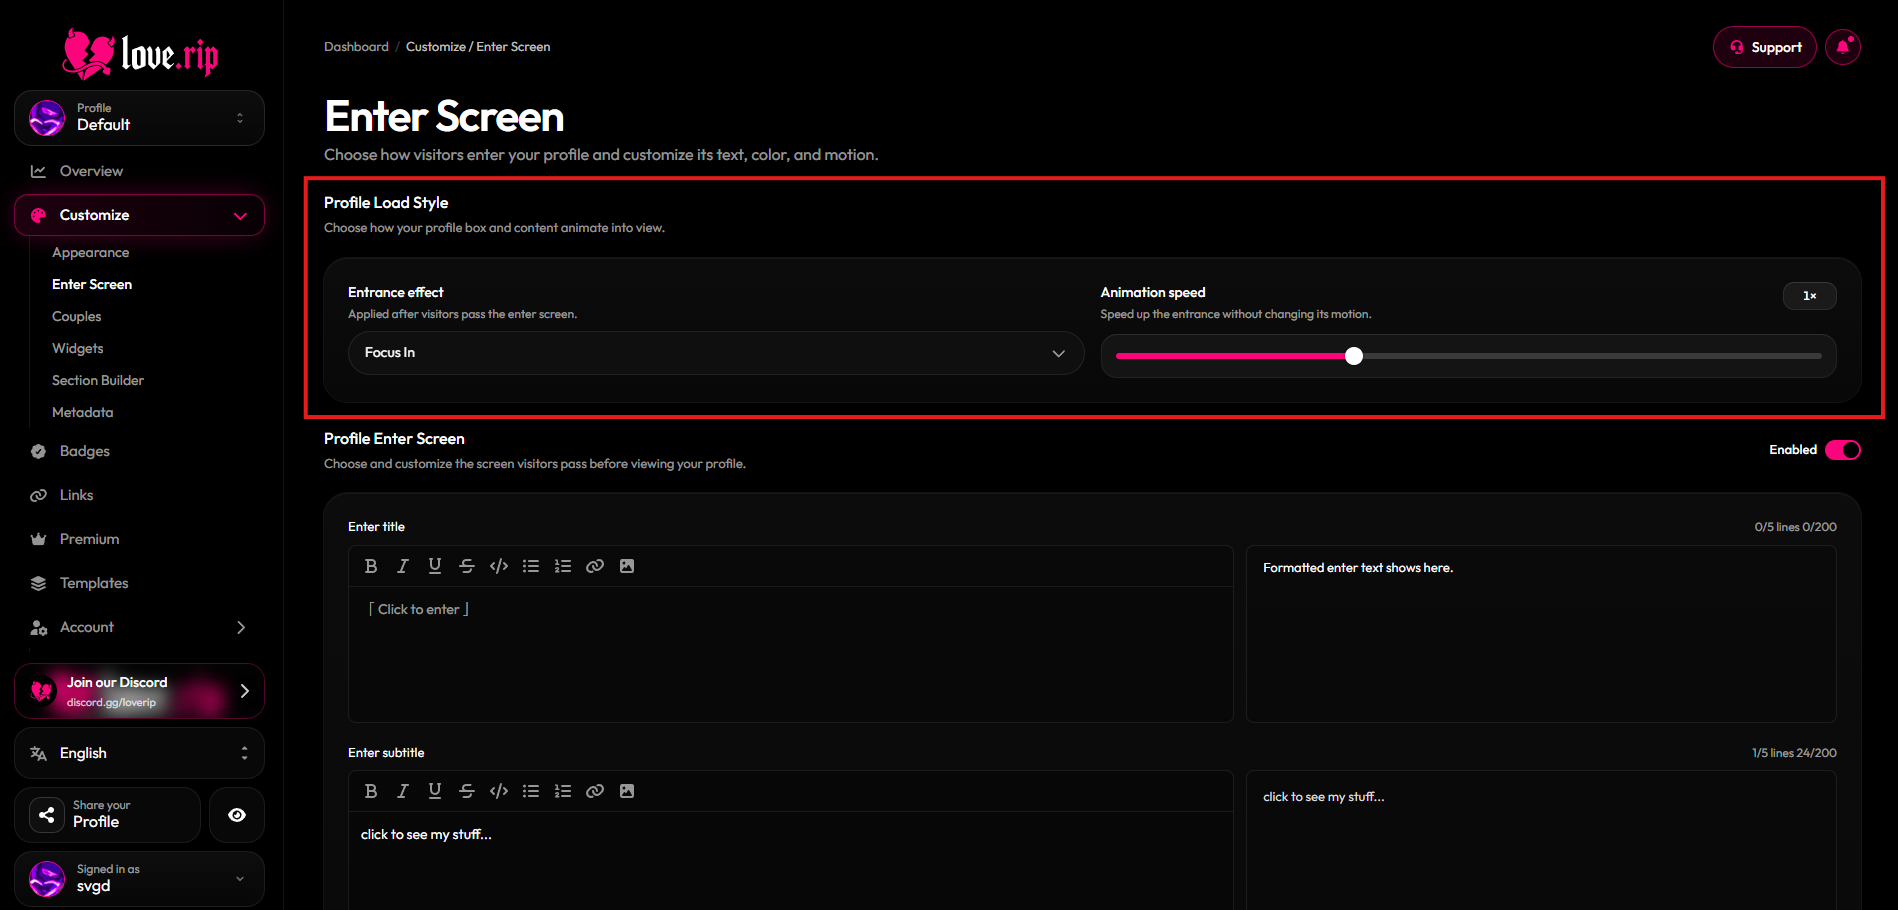Collapse the Customize sidebar section
Image resolution: width=1898 pixels, height=910 pixels.
(x=139, y=215)
